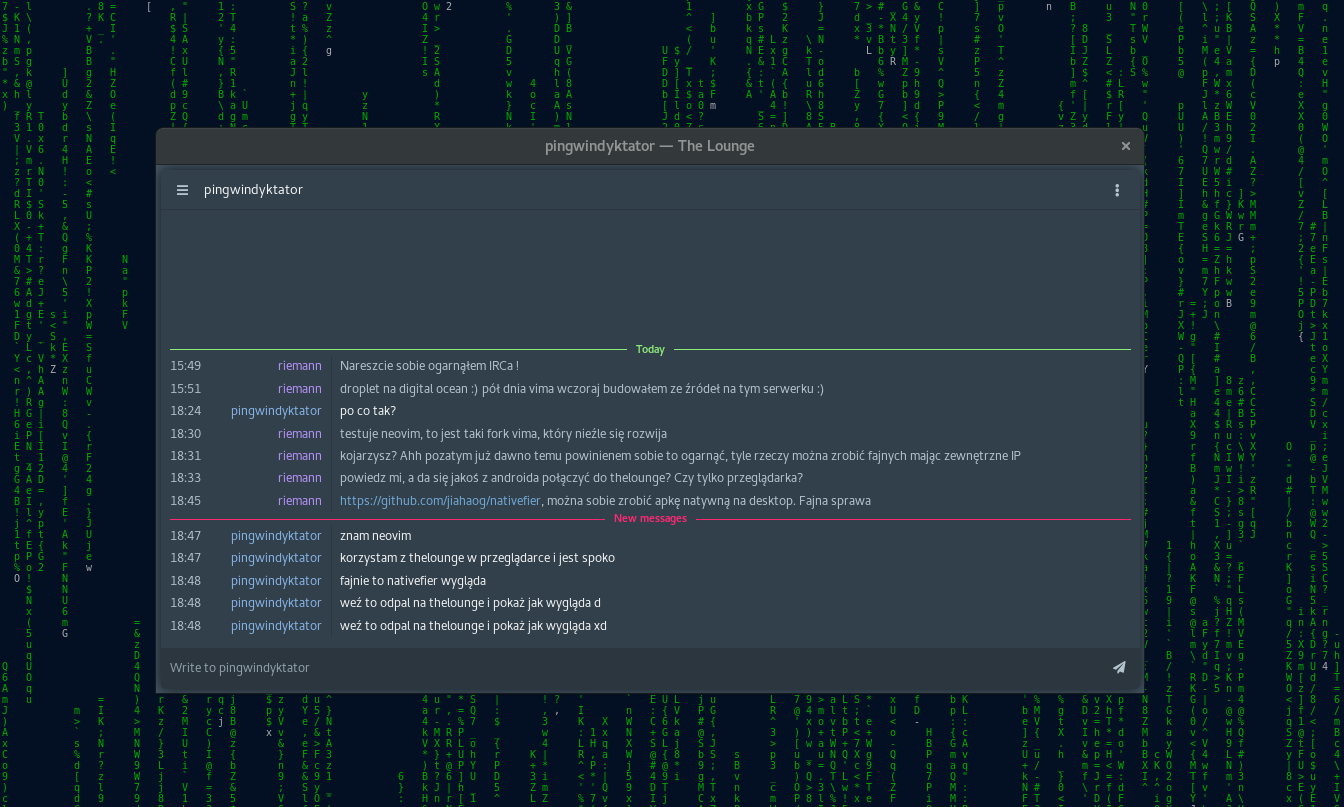Image resolution: width=1344 pixels, height=807 pixels.
Task: Click the 18:24 timestamp
Action: tap(185, 411)
